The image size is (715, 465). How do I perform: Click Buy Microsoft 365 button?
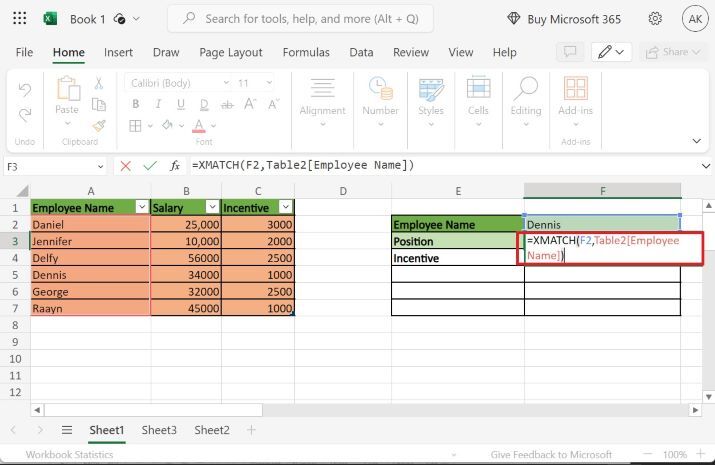click(564, 19)
